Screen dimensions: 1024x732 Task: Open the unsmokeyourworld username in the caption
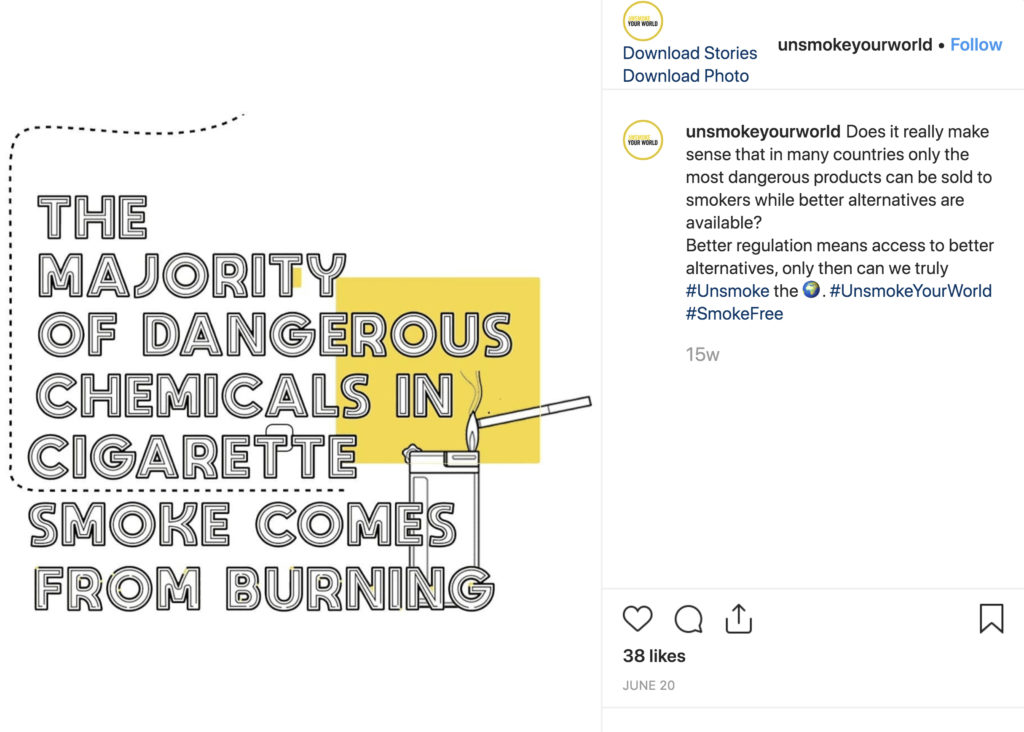click(x=763, y=131)
